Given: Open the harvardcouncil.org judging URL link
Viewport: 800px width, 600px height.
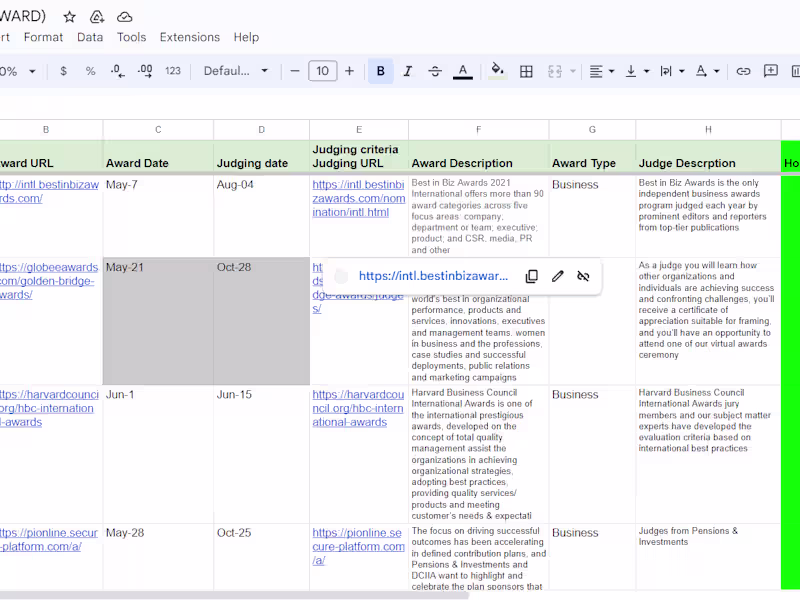Looking at the screenshot, I should point(357,408).
